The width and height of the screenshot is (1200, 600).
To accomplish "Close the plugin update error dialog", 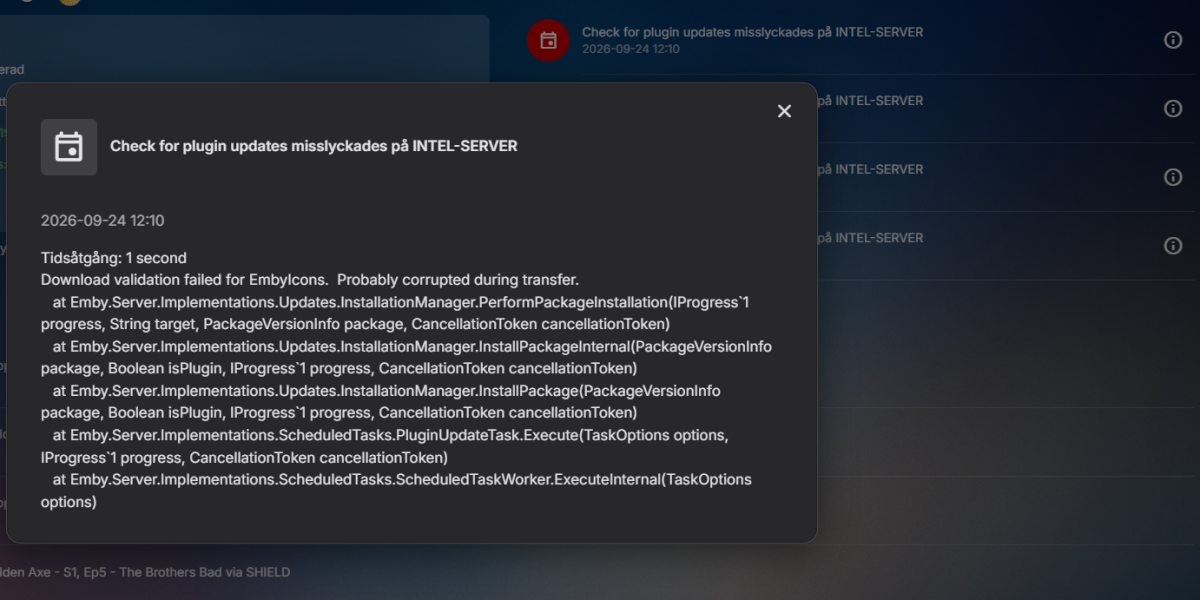I will point(784,111).
